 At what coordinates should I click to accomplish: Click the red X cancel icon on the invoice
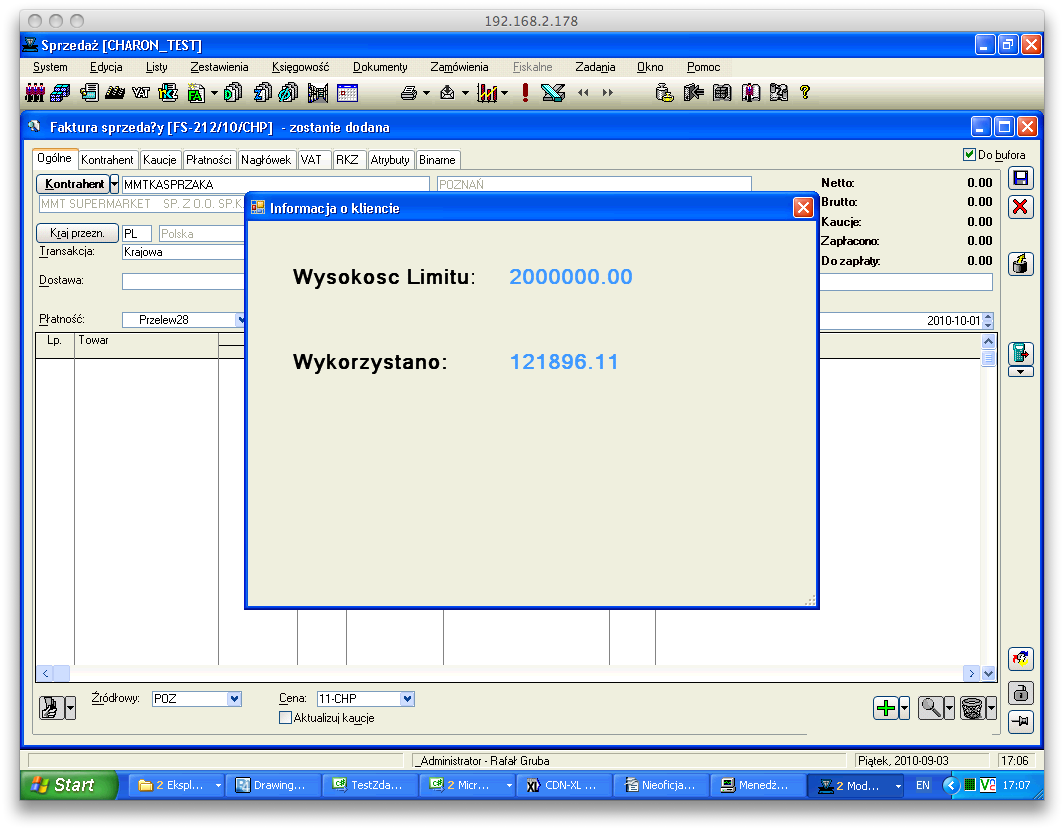[1020, 207]
